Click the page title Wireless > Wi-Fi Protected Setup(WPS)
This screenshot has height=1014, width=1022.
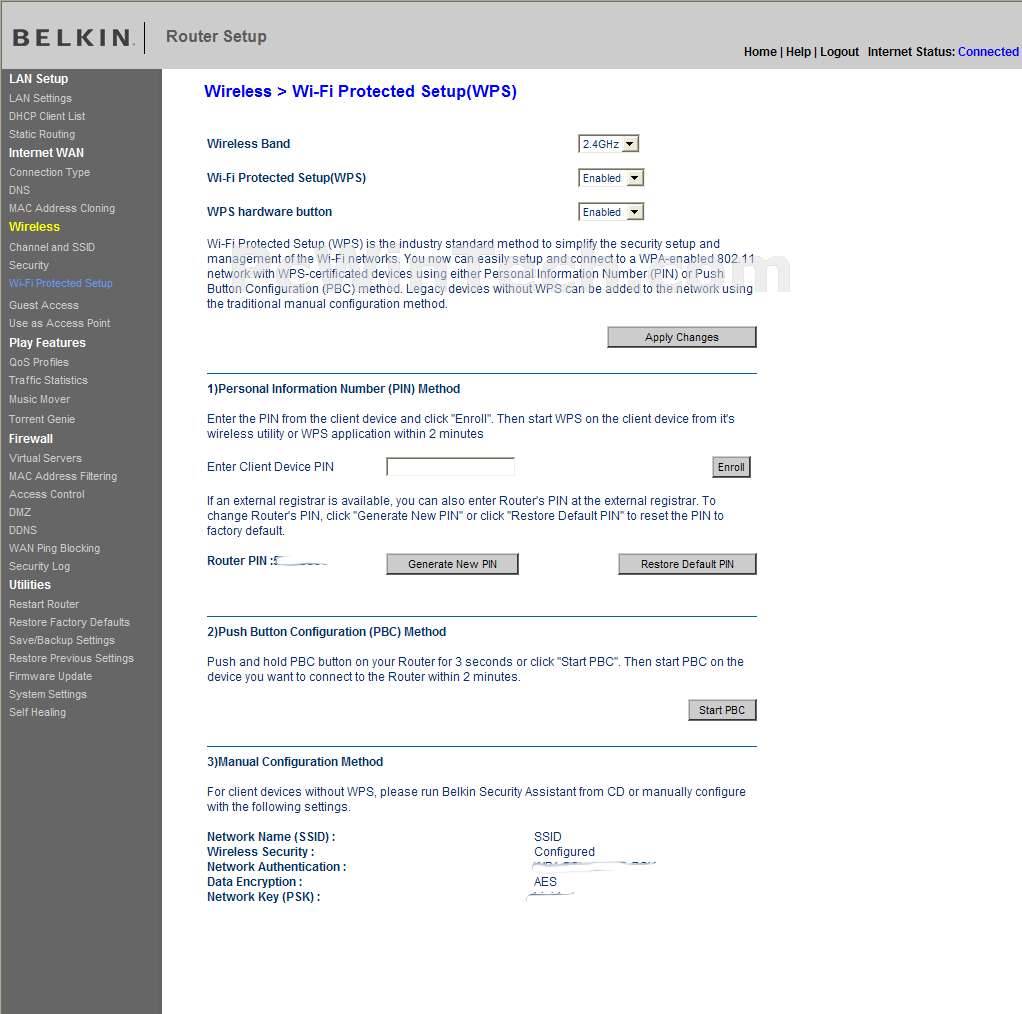click(360, 91)
